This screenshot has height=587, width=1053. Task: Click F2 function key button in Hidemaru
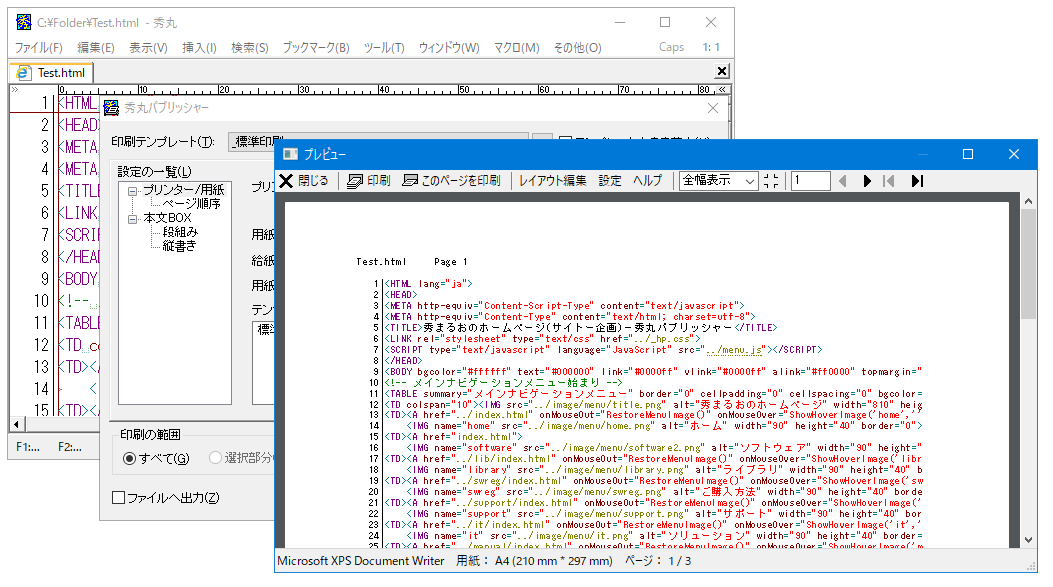(69, 447)
